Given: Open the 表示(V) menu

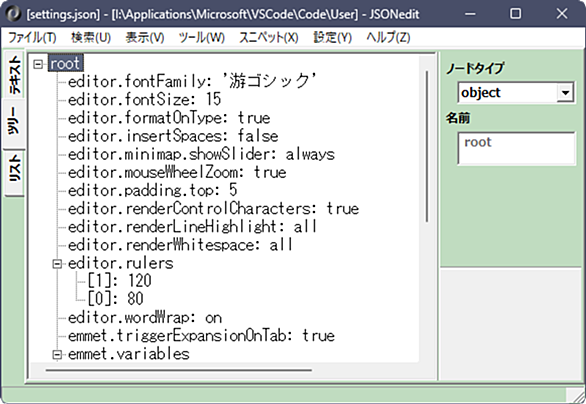Looking at the screenshot, I should point(145,37).
